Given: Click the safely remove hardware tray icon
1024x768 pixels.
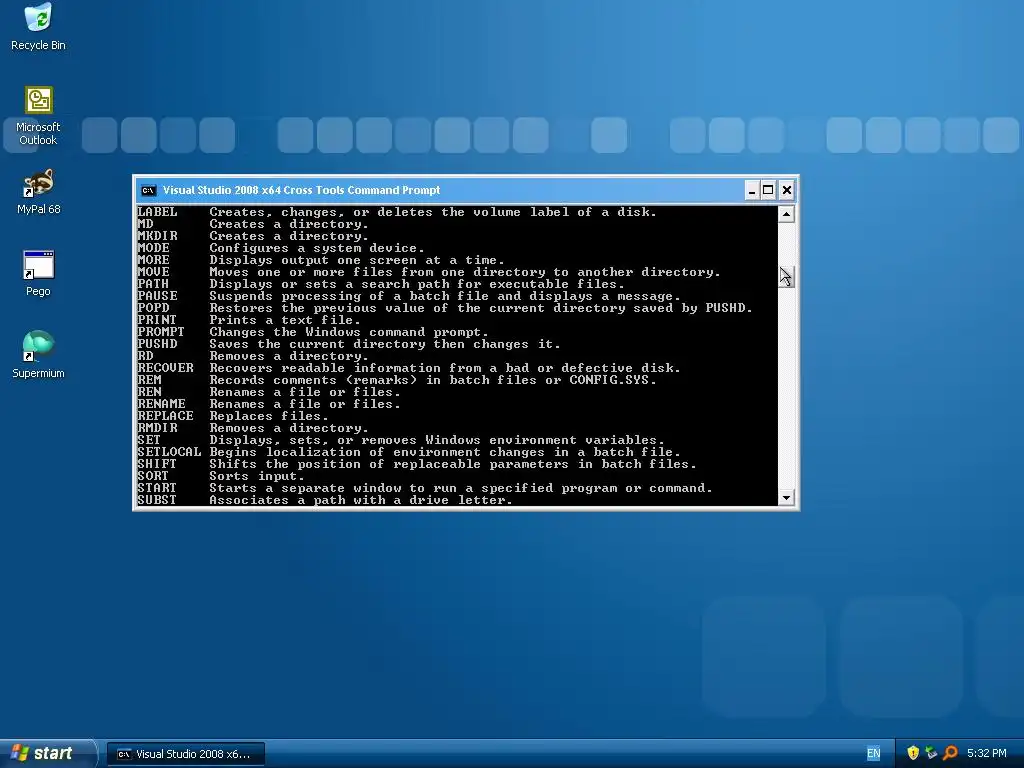Looking at the screenshot, I should 931,753.
